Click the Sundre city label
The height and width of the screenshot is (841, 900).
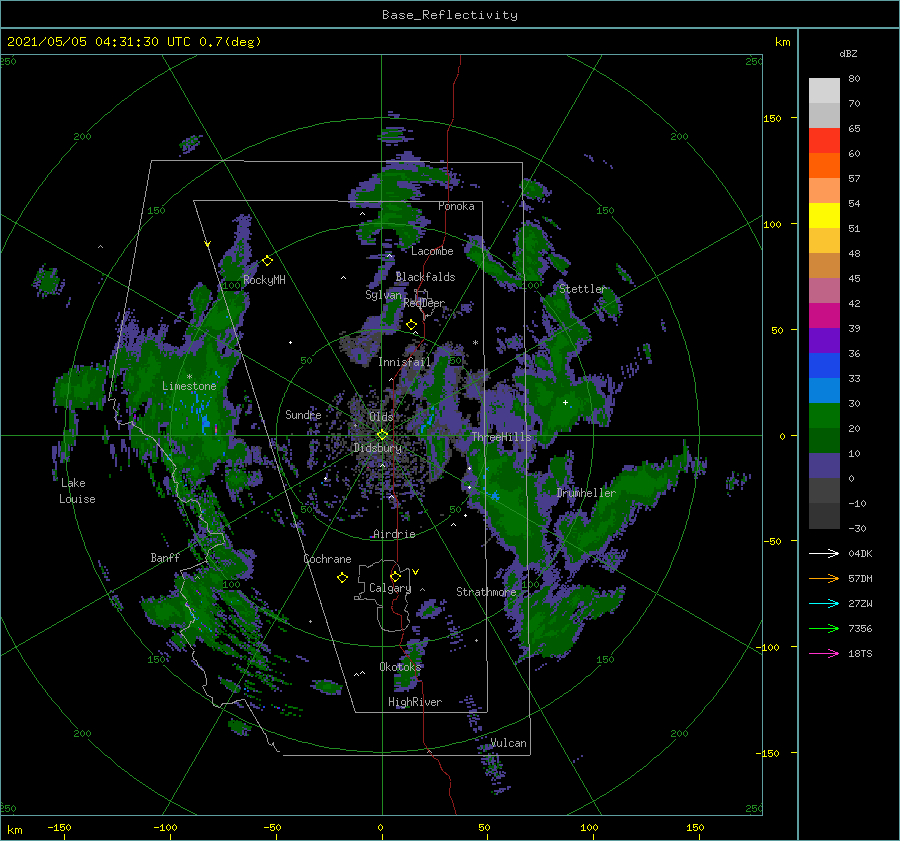[x=303, y=414]
